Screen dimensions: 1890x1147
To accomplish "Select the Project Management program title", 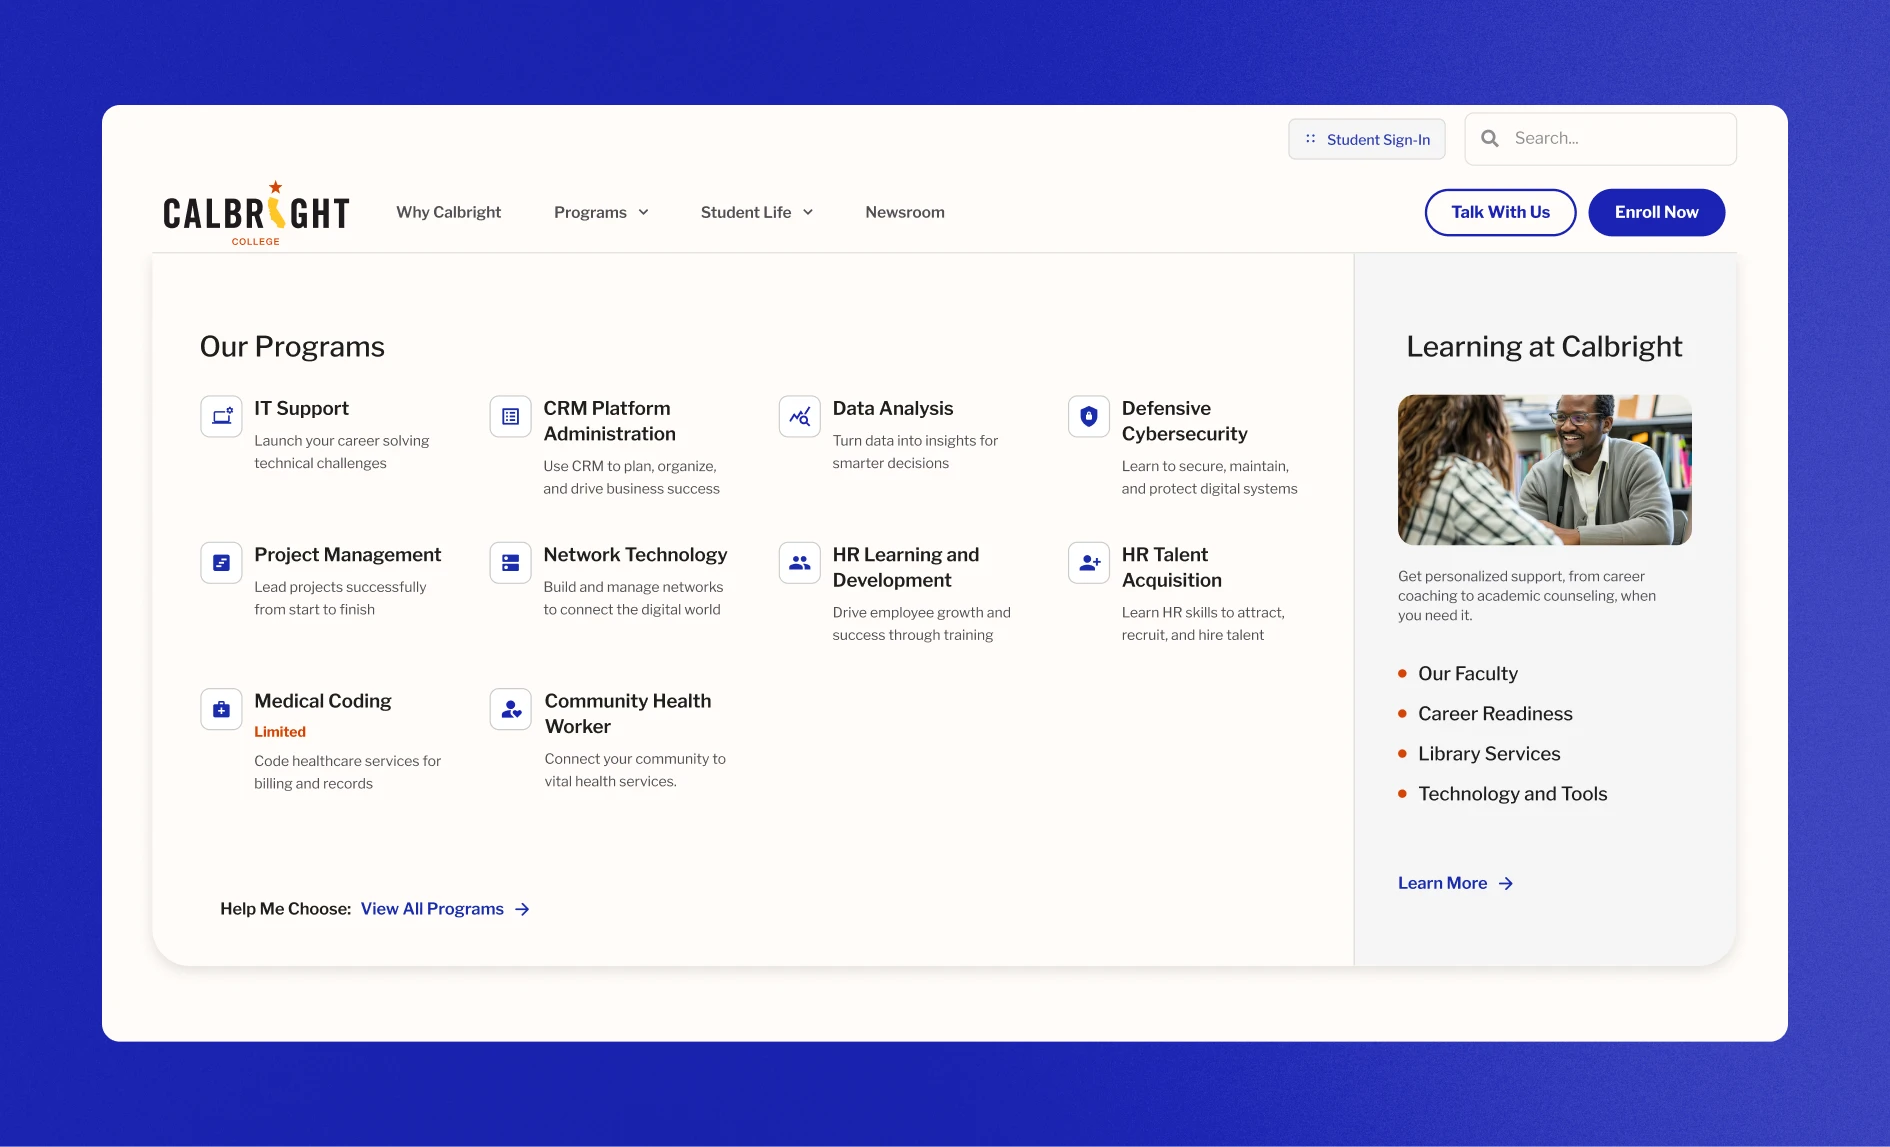I will point(347,555).
